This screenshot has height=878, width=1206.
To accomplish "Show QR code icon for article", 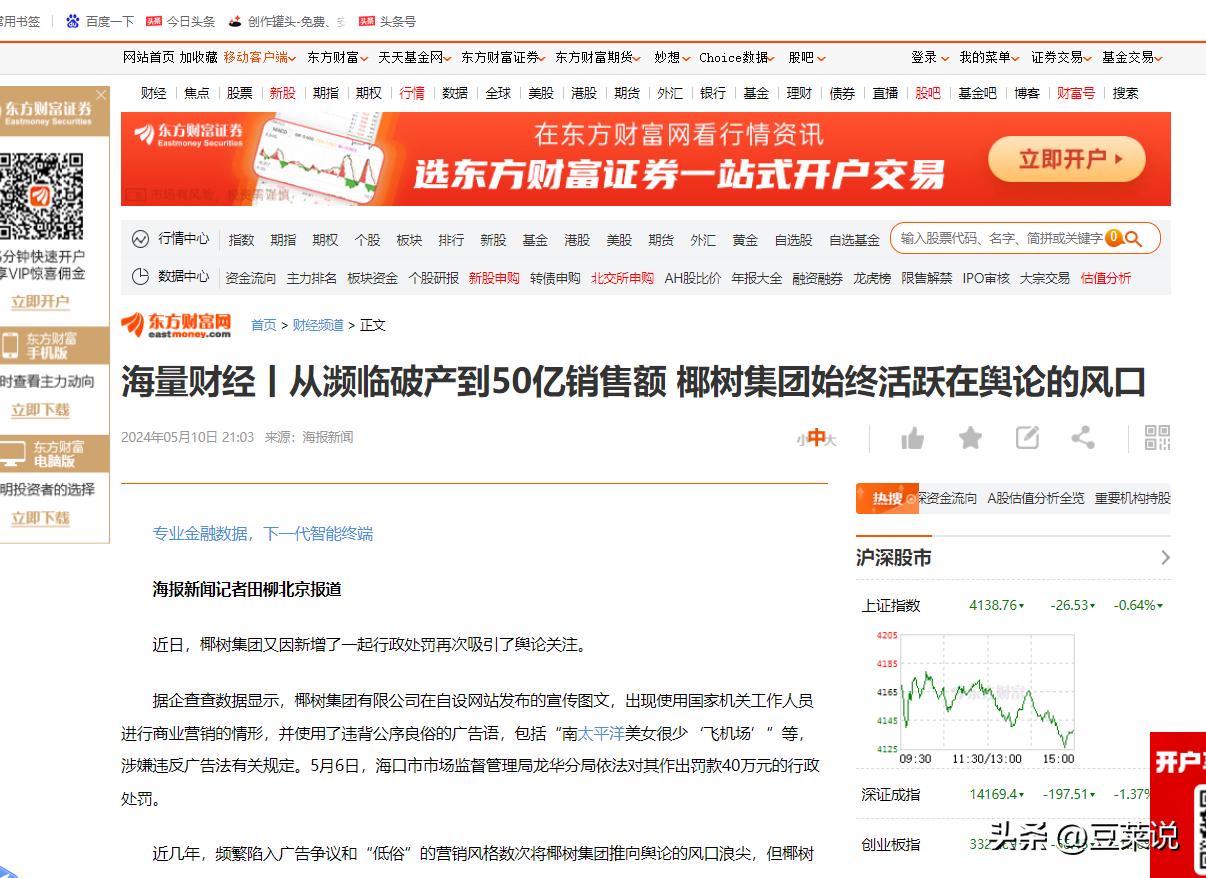I will pos(1157,438).
